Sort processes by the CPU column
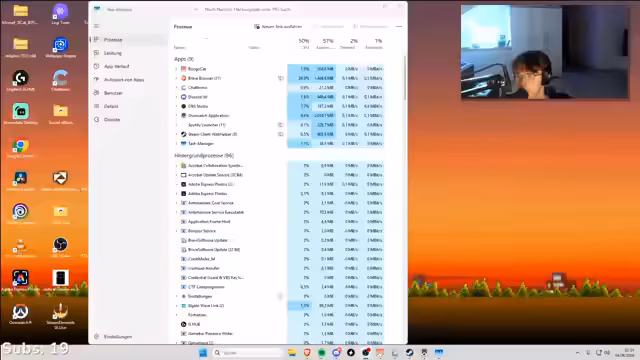Image resolution: width=640 pixels, height=360 pixels. click(303, 44)
